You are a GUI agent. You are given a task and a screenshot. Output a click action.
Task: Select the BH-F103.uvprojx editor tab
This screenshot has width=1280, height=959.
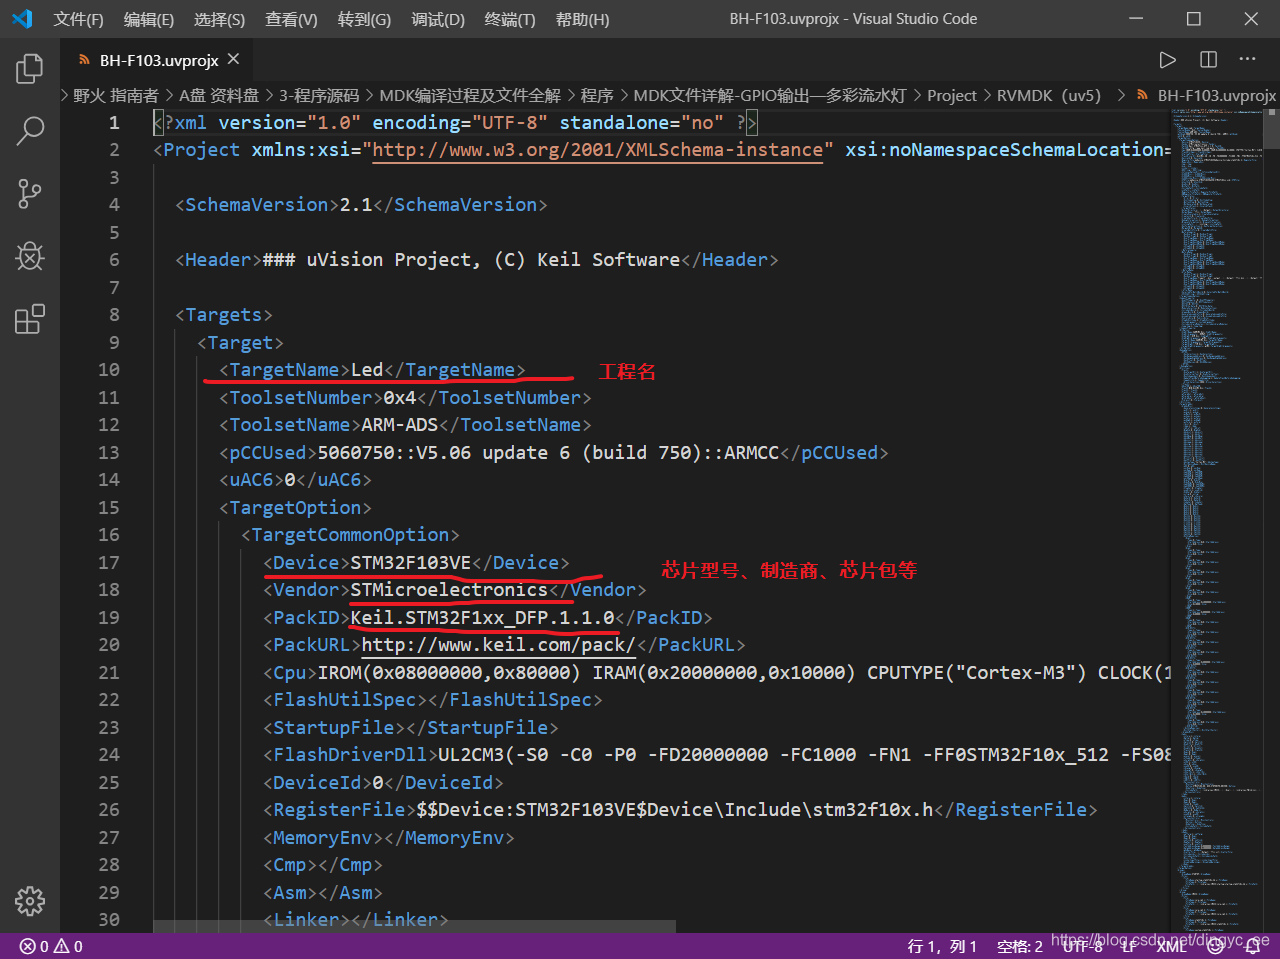[158, 60]
